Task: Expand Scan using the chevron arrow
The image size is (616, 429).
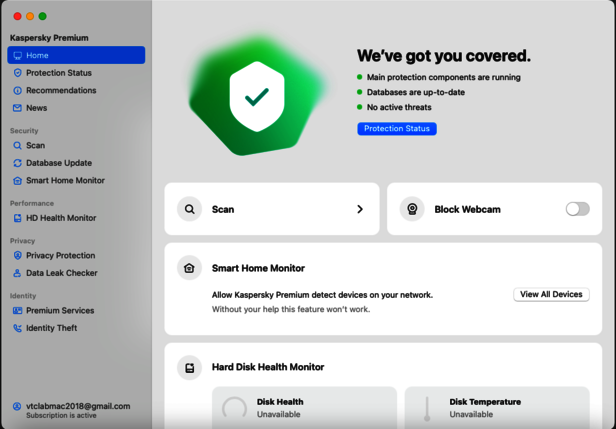Action: click(x=360, y=209)
